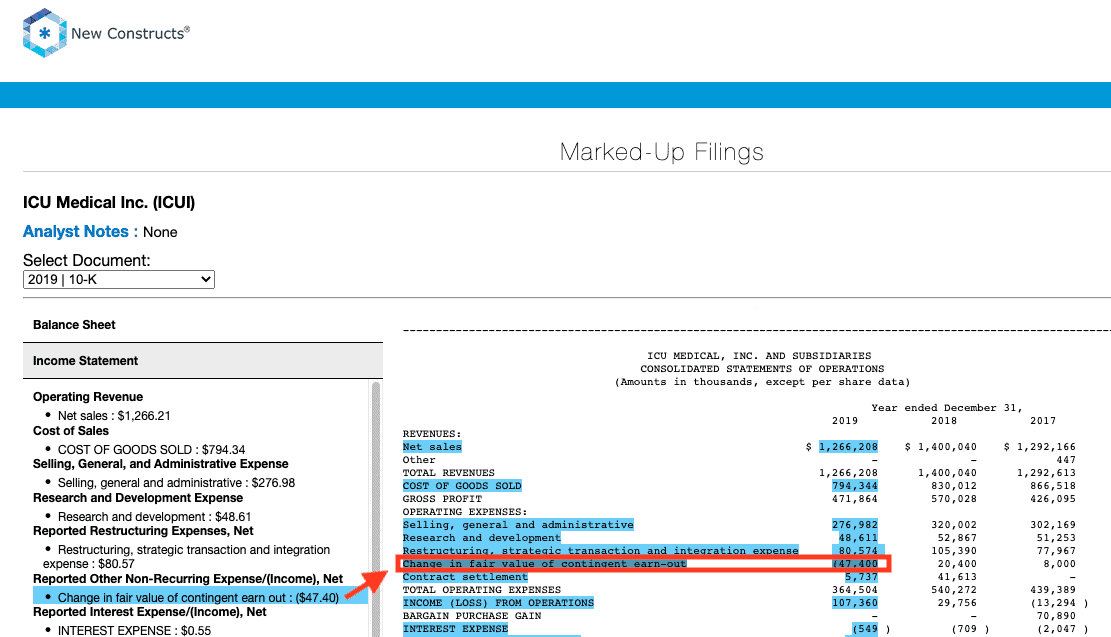Screen dimensions: 1111x637
Task: Click highlighted INTEREST EXPENSE label in filing
Action: click(455, 629)
